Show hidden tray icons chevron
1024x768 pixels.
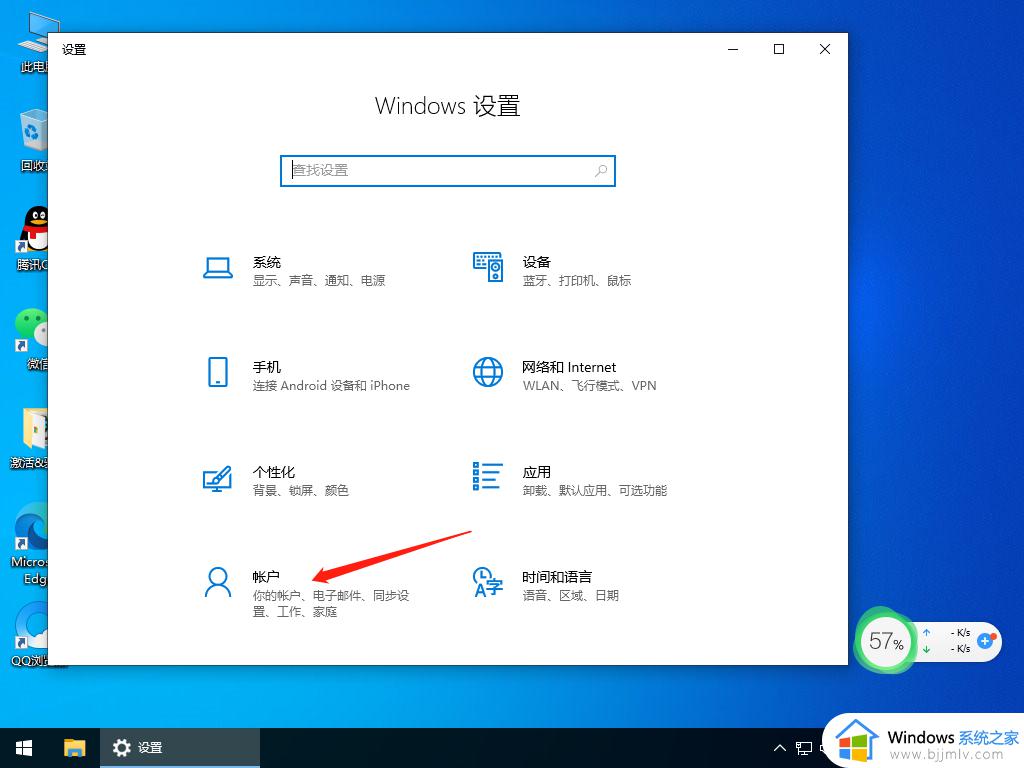(x=780, y=748)
